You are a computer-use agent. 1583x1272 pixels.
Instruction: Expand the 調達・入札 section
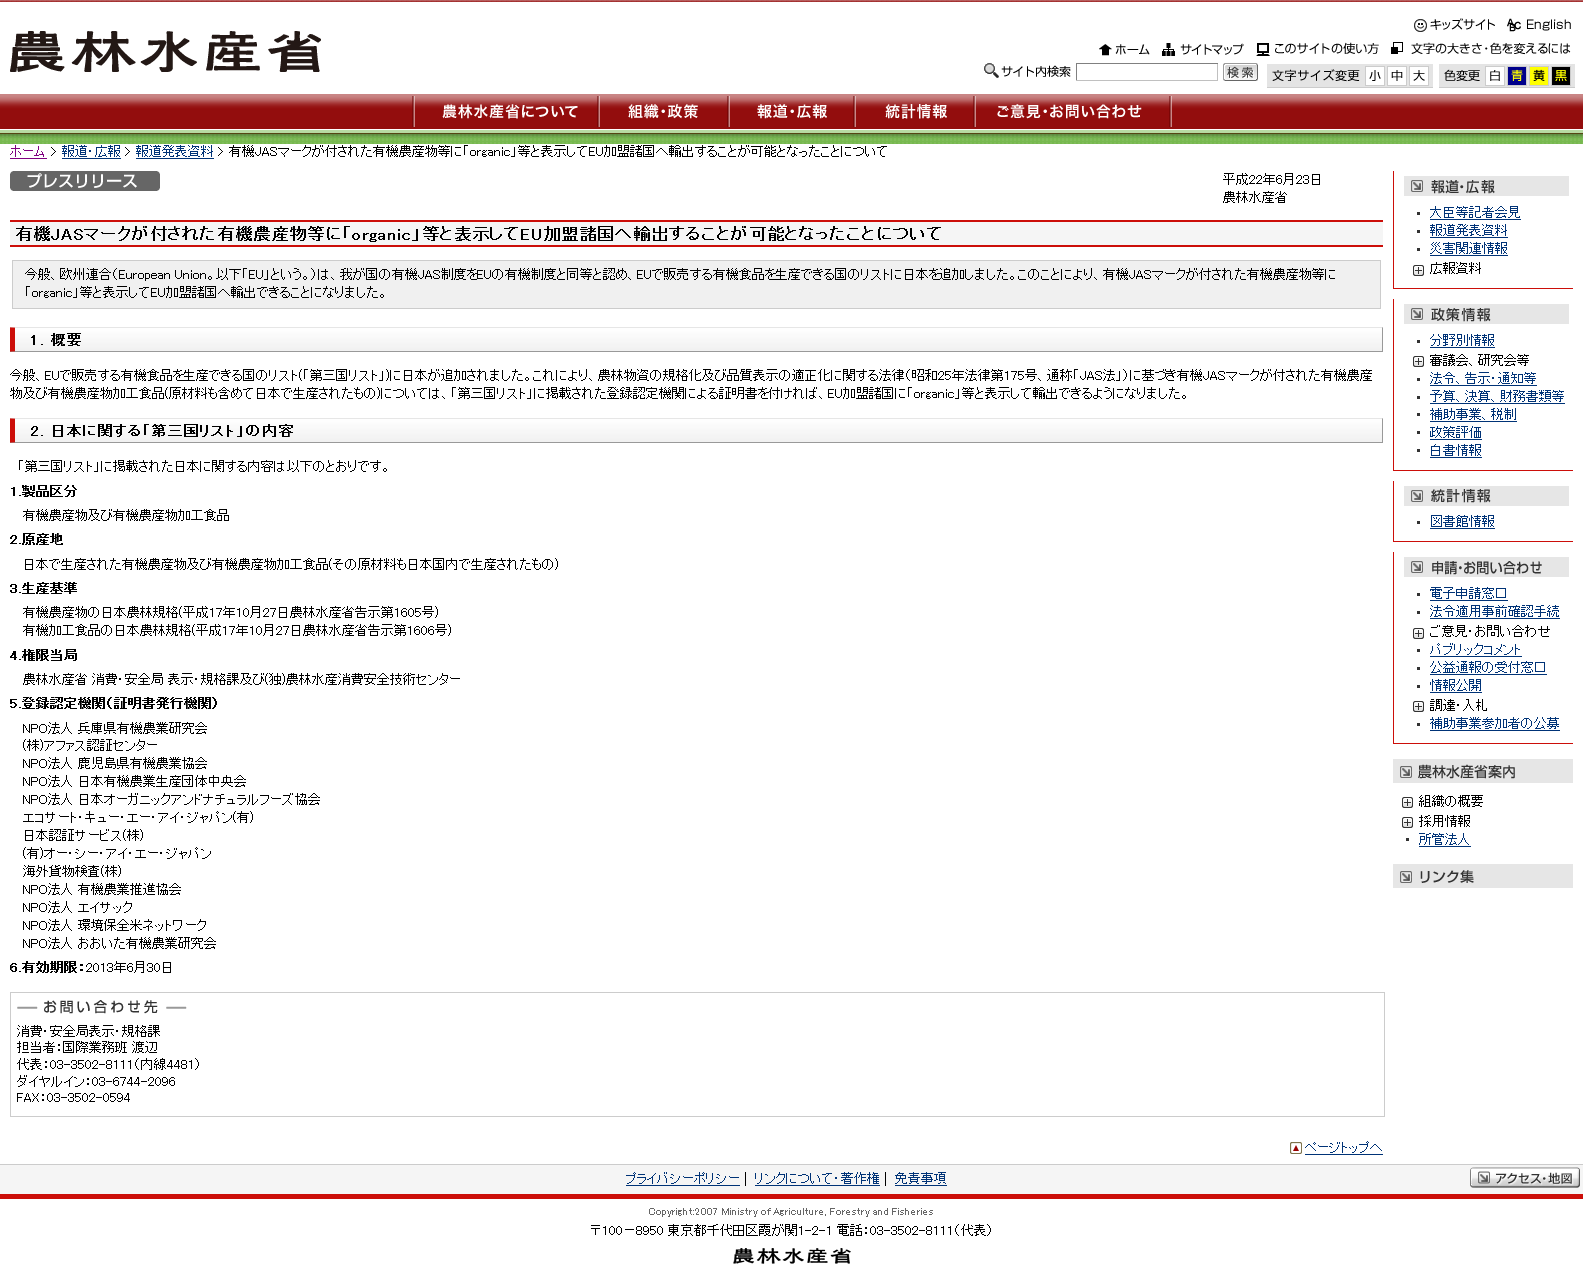tap(1418, 706)
